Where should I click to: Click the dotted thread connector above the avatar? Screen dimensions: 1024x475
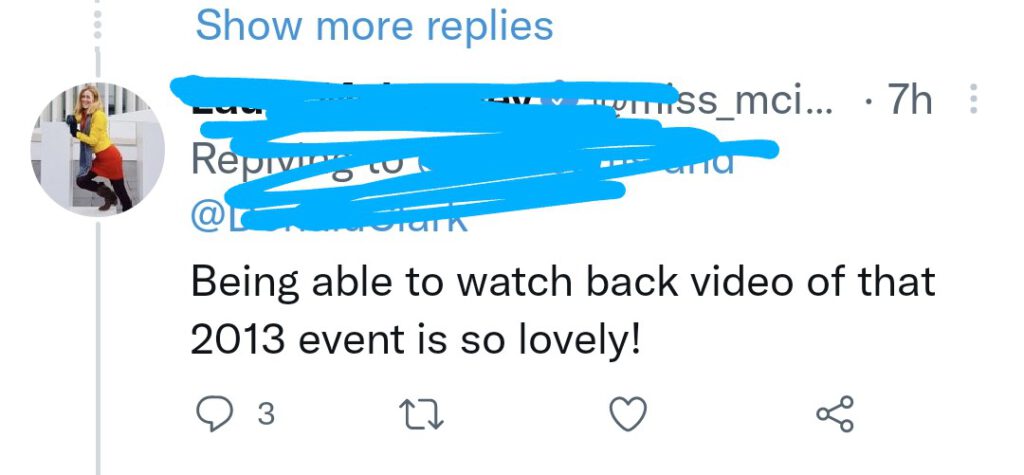(x=97, y=26)
